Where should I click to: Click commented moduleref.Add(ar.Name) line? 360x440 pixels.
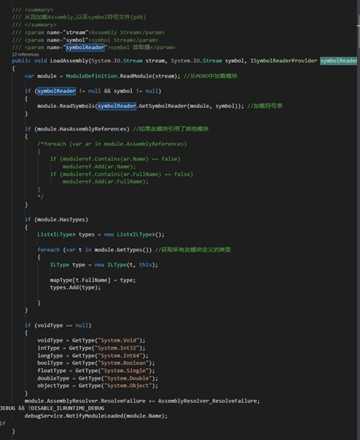point(99,166)
